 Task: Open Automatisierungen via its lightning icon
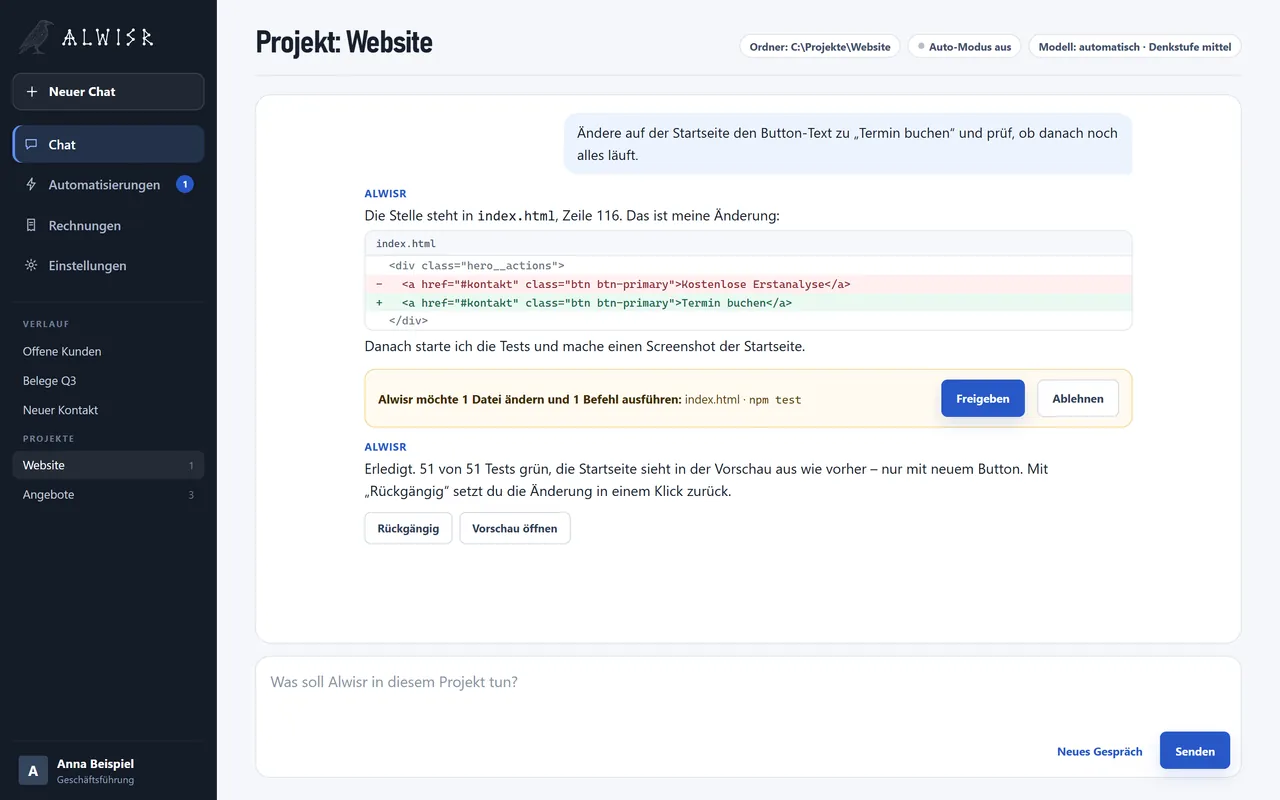click(x=32, y=185)
